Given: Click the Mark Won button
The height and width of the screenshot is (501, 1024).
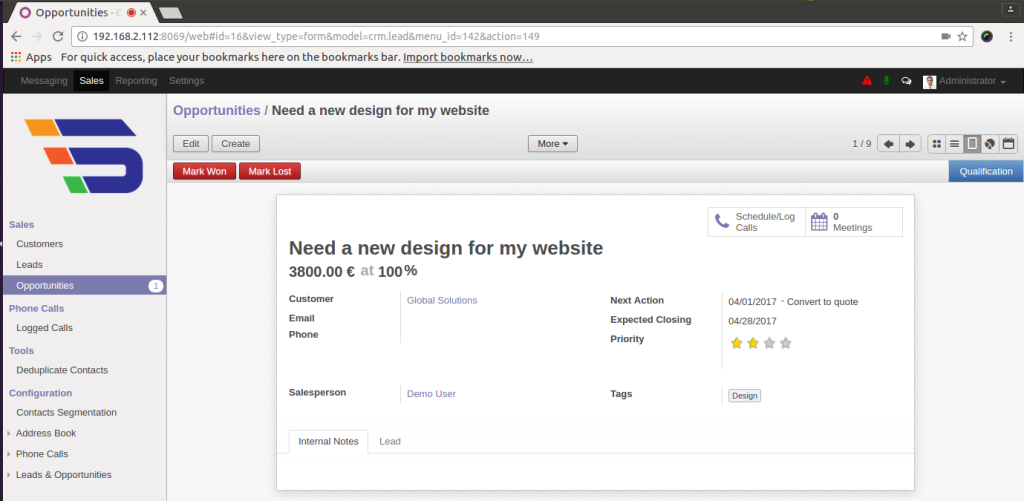Looking at the screenshot, I should 204,171.
